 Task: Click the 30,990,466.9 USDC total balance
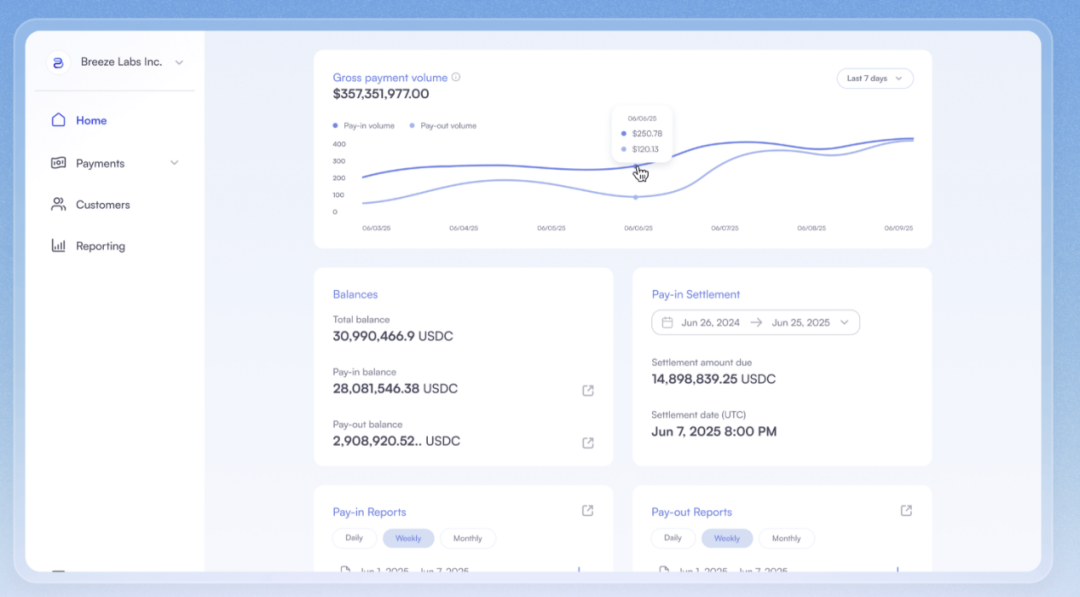pyautogui.click(x=393, y=336)
